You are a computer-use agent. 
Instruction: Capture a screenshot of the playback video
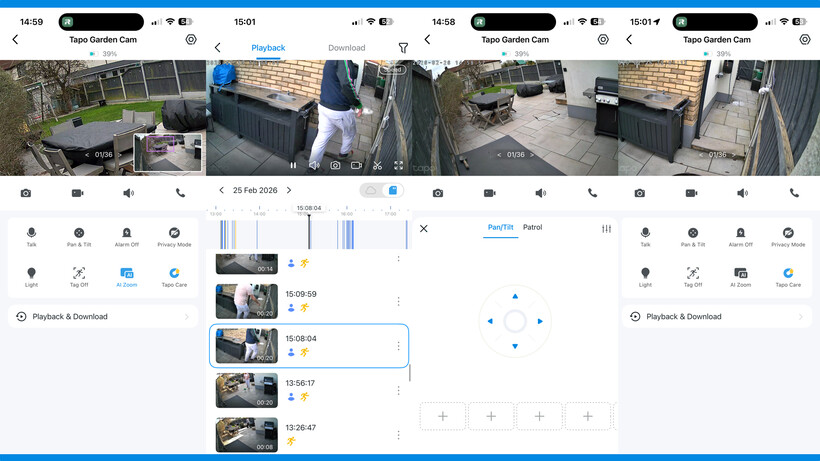335,165
